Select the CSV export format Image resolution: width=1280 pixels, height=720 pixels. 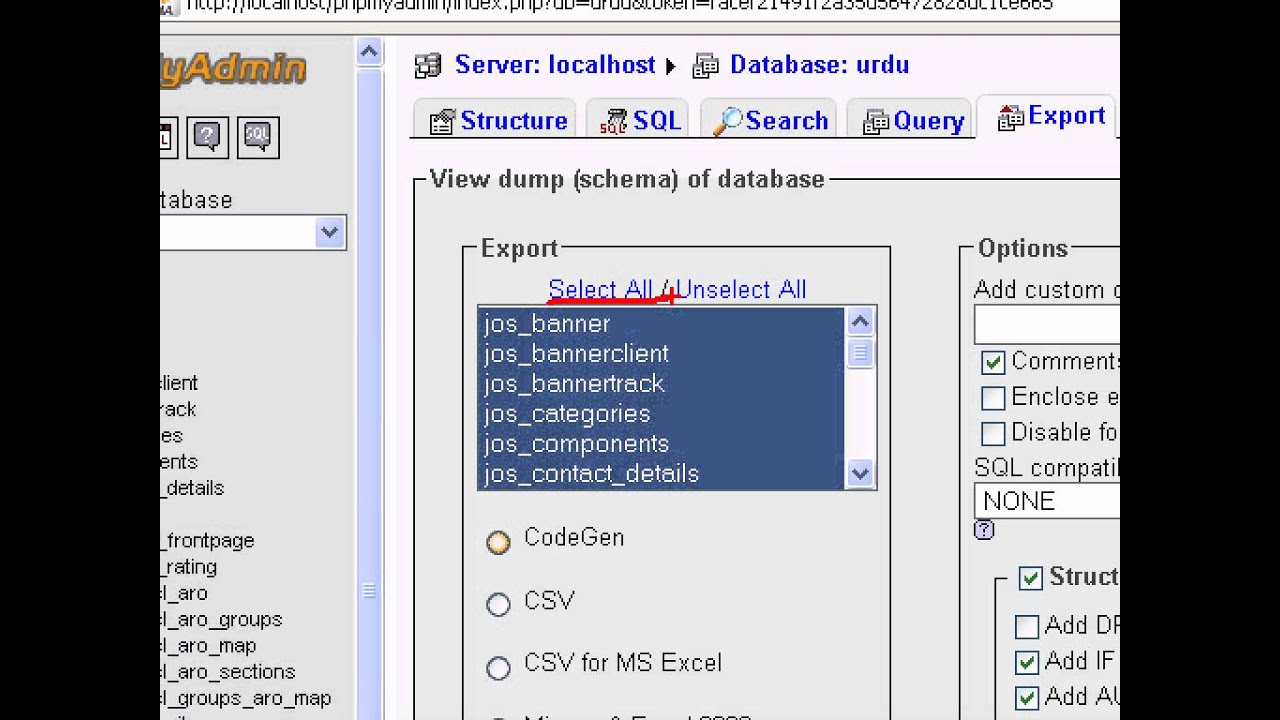(x=498, y=604)
